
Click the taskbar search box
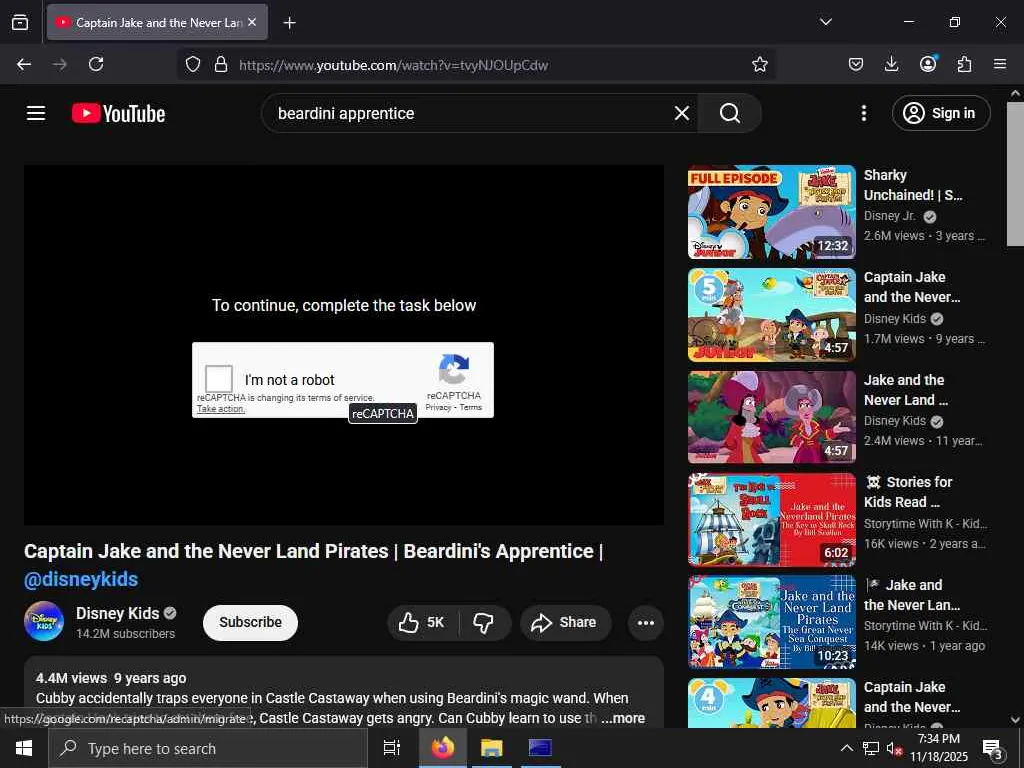point(208,748)
